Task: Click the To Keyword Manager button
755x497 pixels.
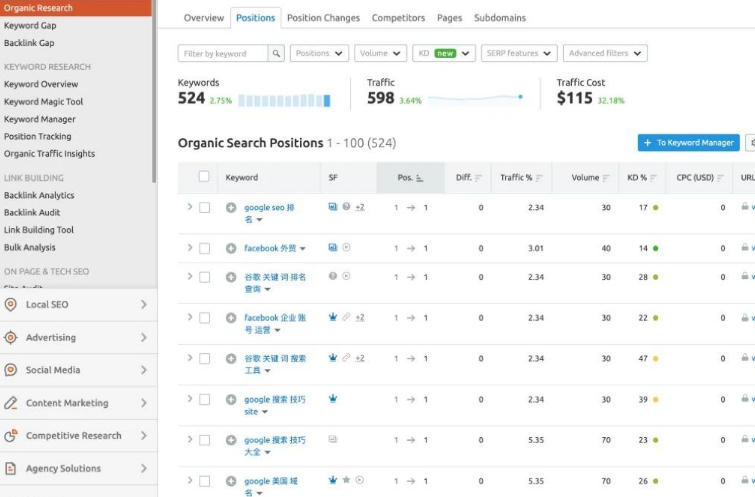Action: tap(689, 143)
